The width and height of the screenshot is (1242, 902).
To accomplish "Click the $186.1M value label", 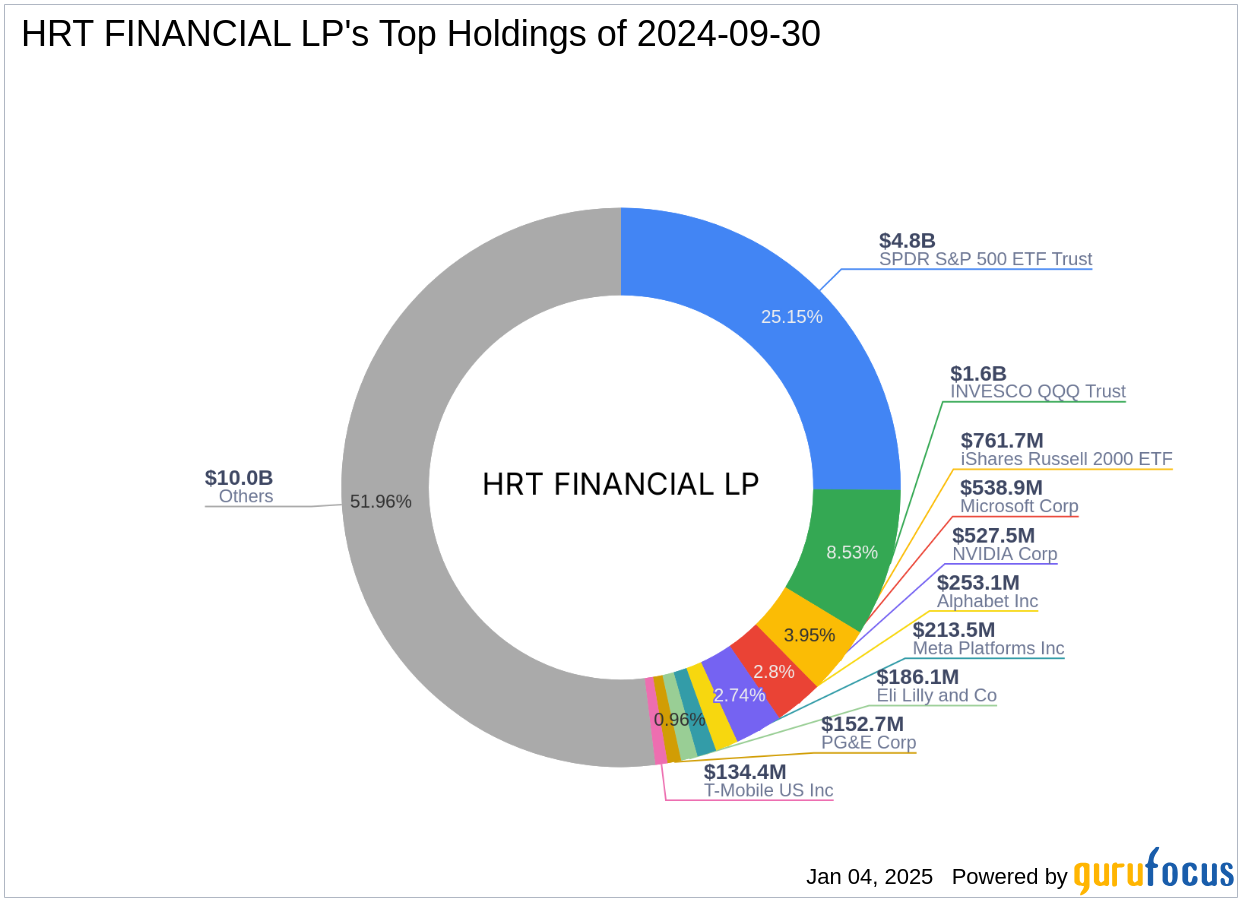I will (x=918, y=677).
